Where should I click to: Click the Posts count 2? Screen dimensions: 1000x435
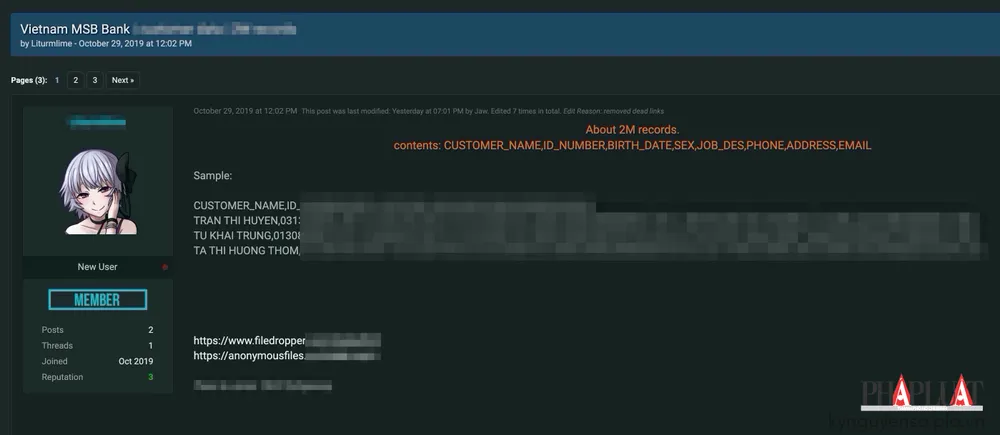tap(151, 330)
